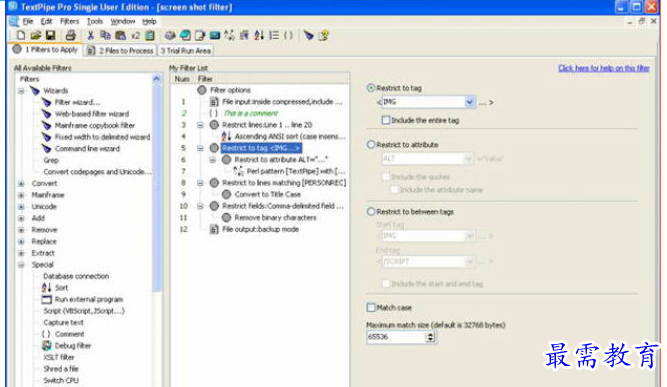
Task: Expand the Remove tree node
Action: 21,230
